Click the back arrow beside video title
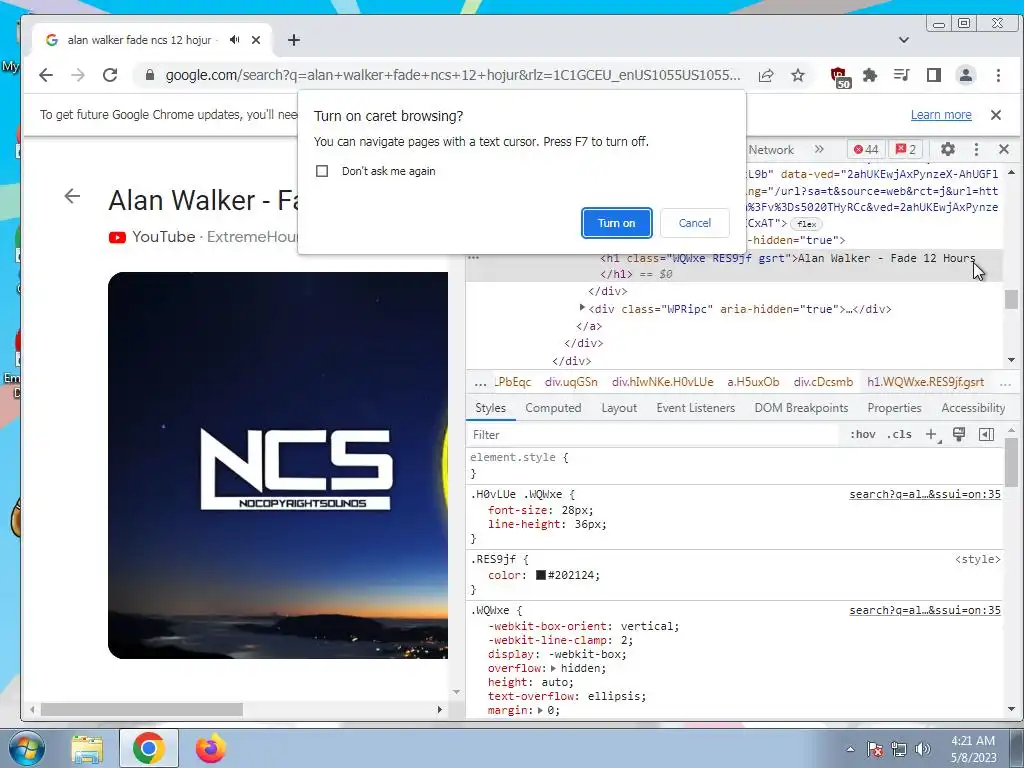The image size is (1024, 768). [x=72, y=196]
